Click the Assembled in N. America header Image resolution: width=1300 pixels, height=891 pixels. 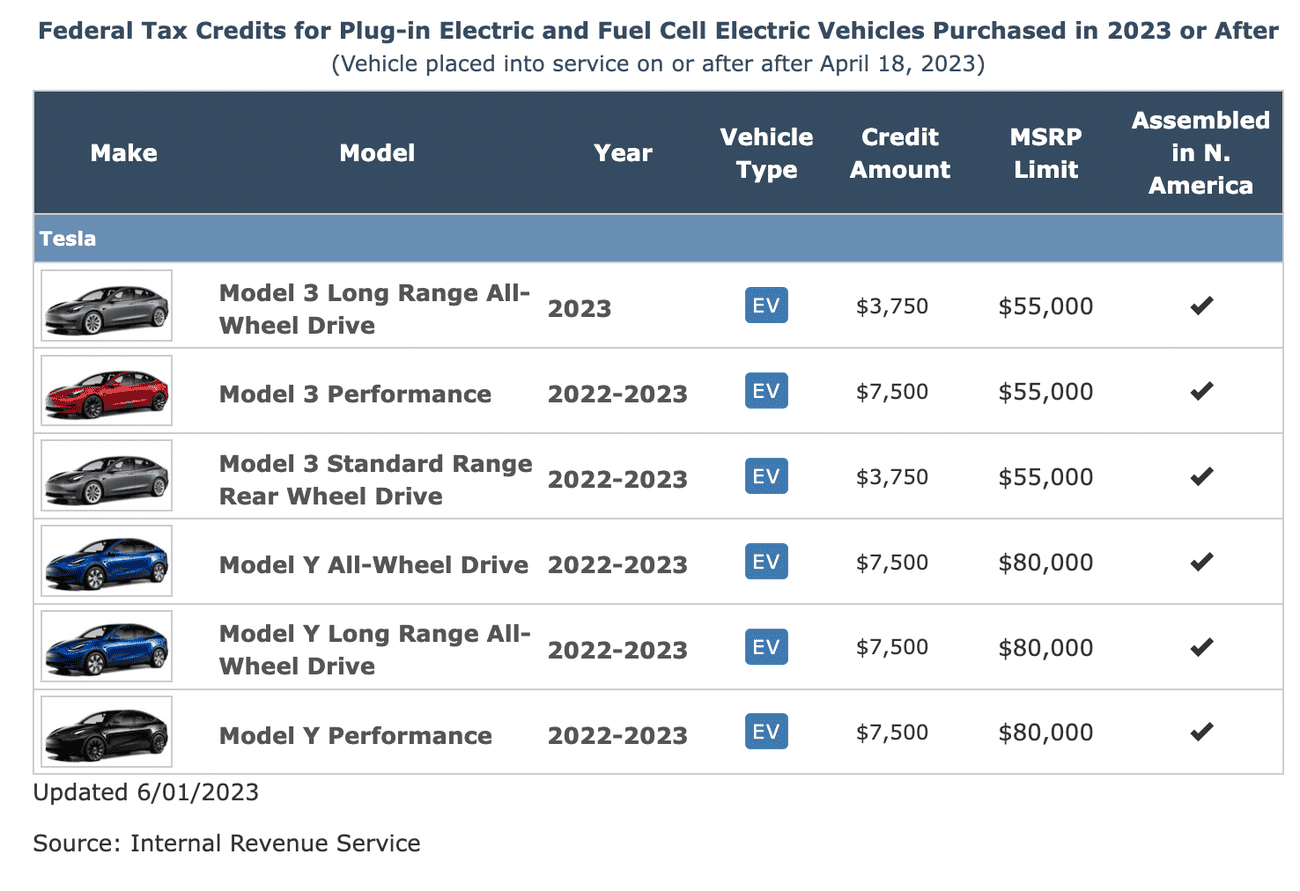(x=1200, y=153)
